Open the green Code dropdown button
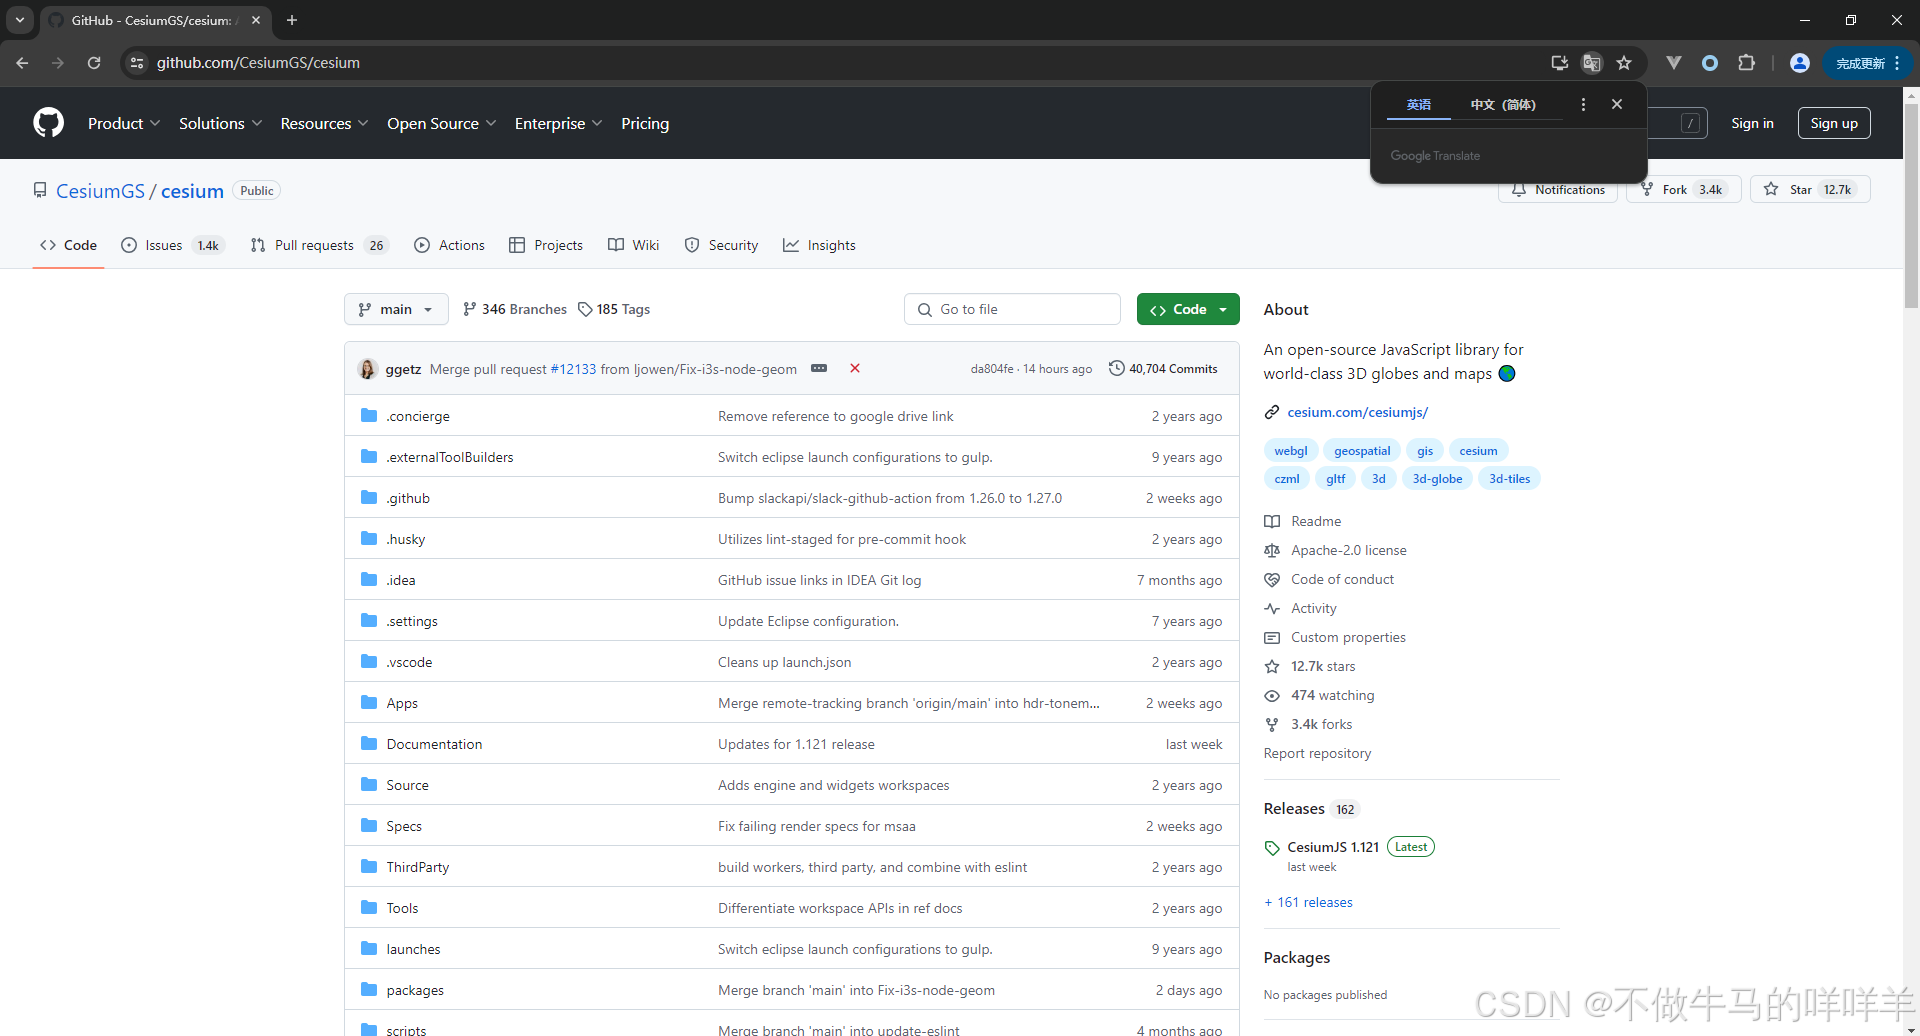 (x=1188, y=309)
